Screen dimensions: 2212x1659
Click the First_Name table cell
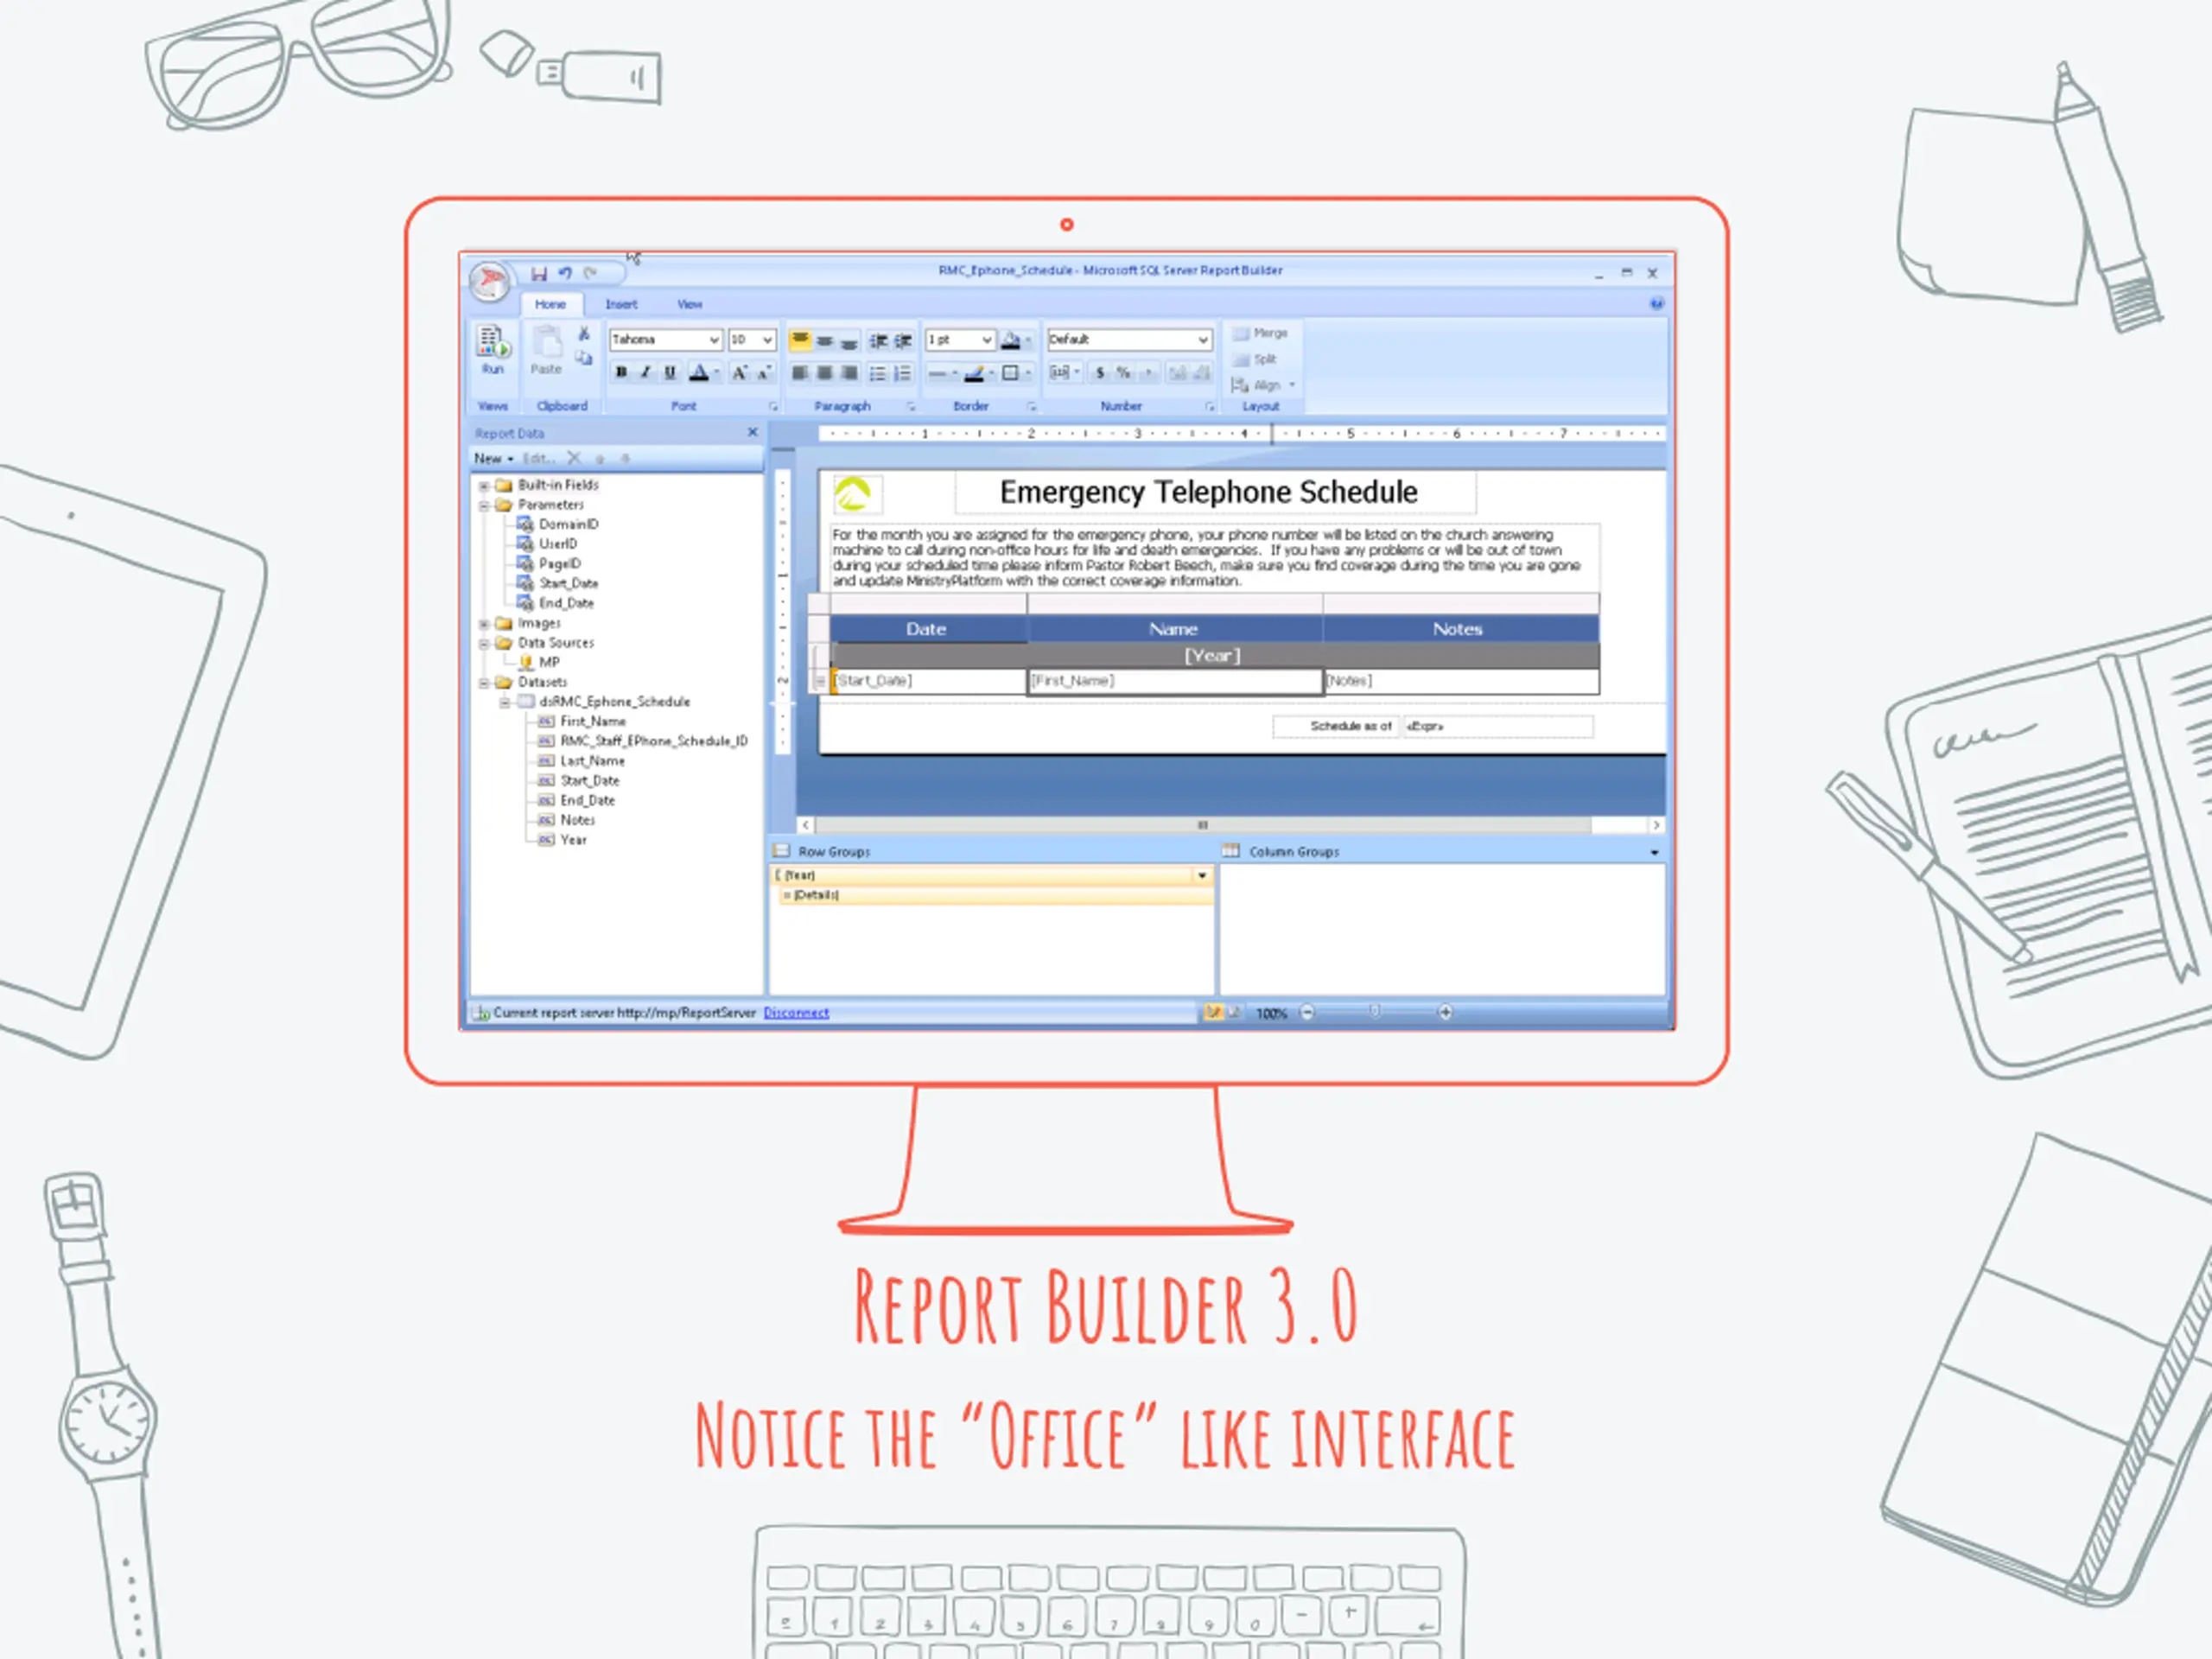(1175, 681)
